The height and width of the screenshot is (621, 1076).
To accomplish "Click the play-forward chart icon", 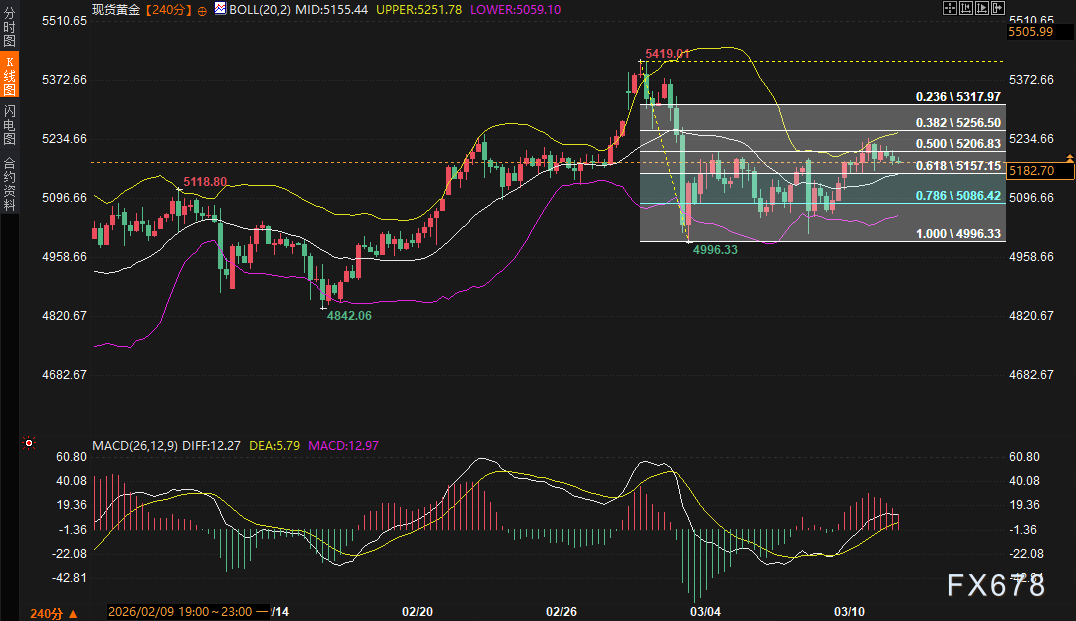I will [x=981, y=8].
